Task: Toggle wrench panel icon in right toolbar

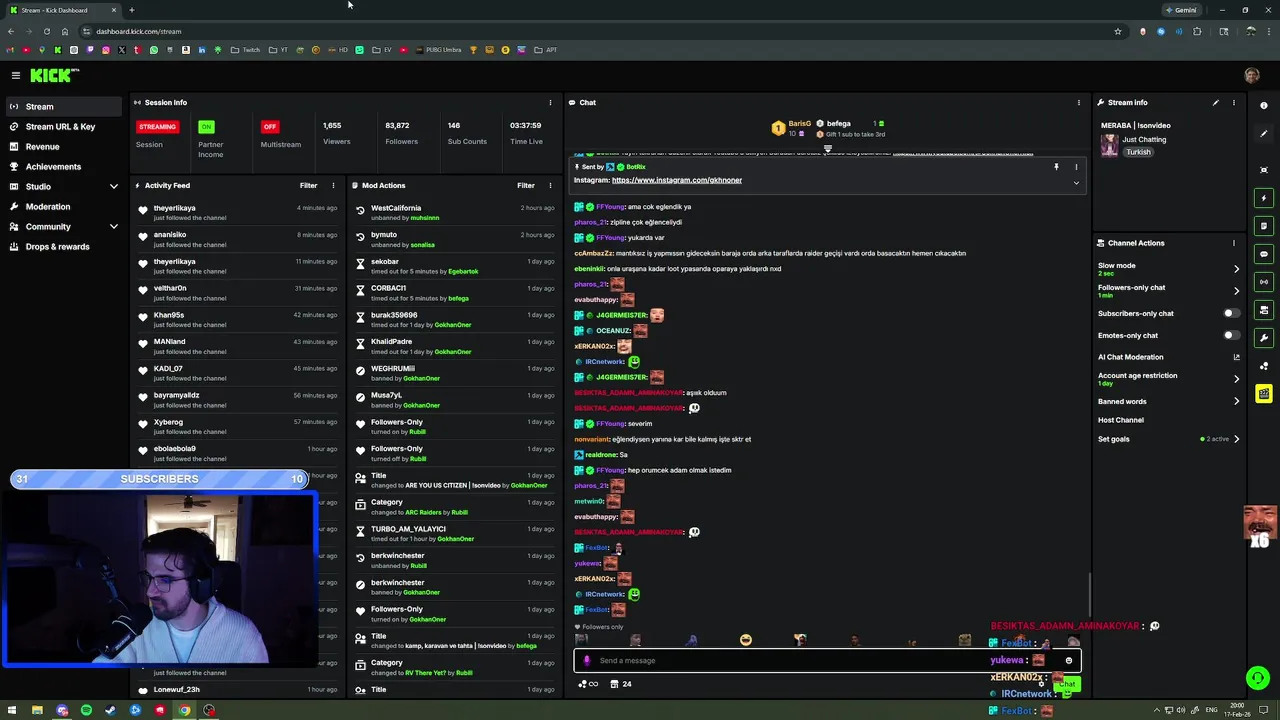Action: coord(1264,338)
